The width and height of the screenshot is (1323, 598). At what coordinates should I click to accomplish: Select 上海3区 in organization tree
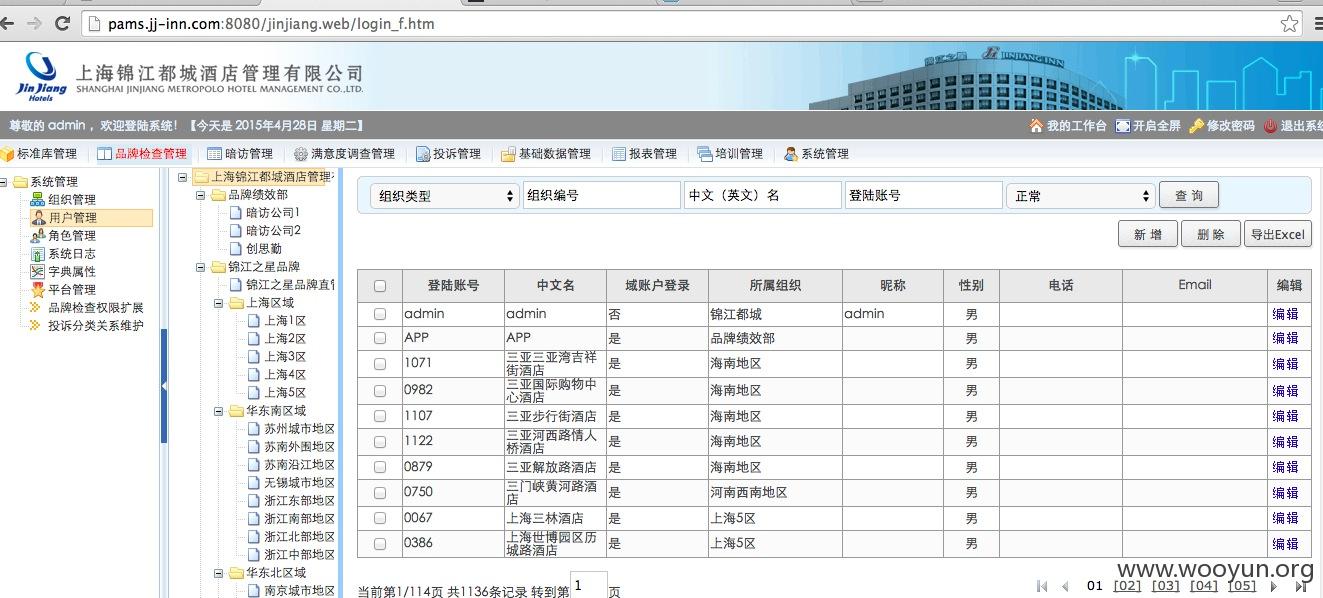(285, 357)
